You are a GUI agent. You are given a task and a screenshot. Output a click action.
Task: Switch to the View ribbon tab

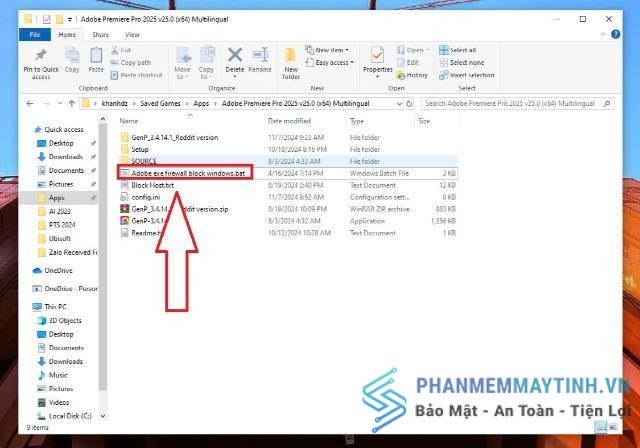click(132, 35)
